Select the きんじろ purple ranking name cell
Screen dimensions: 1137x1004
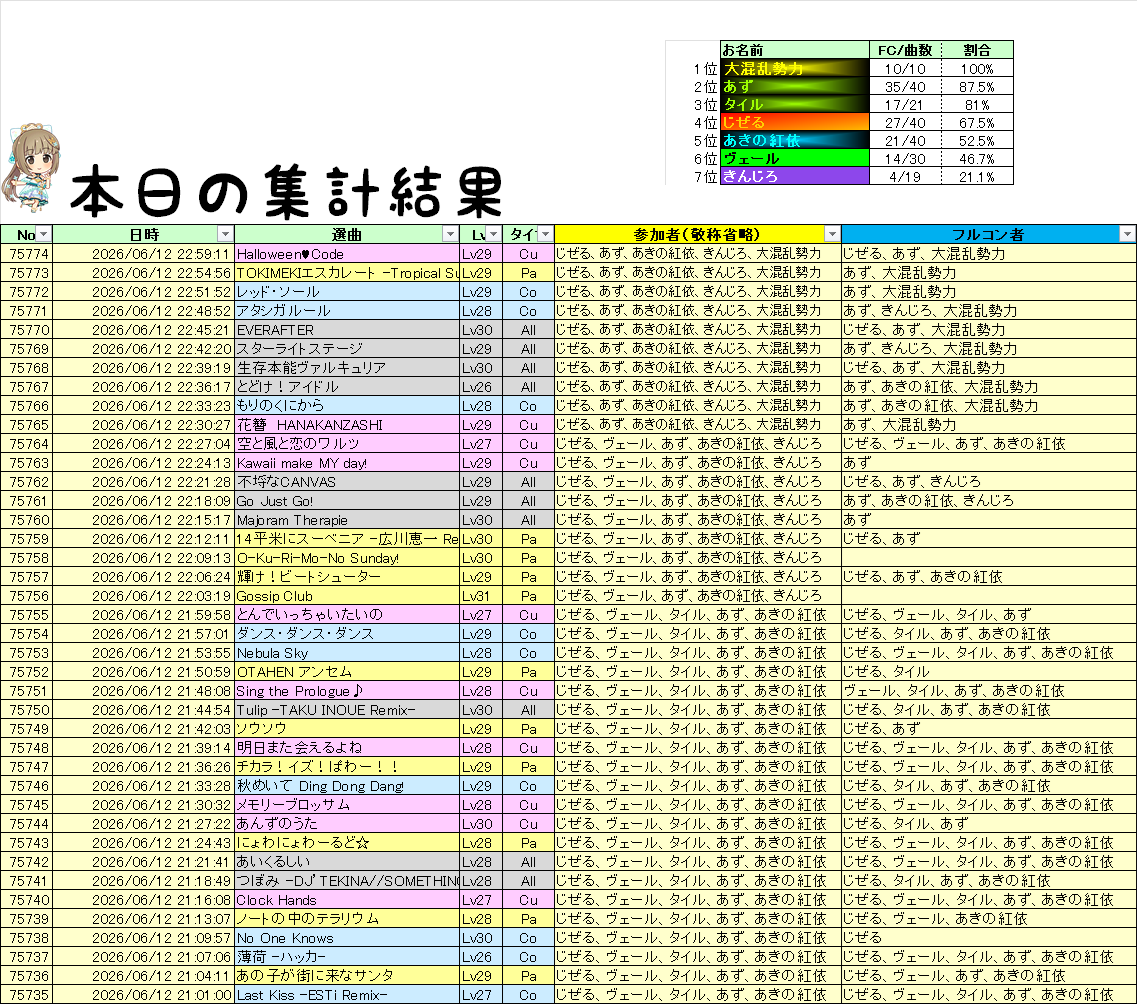point(795,176)
